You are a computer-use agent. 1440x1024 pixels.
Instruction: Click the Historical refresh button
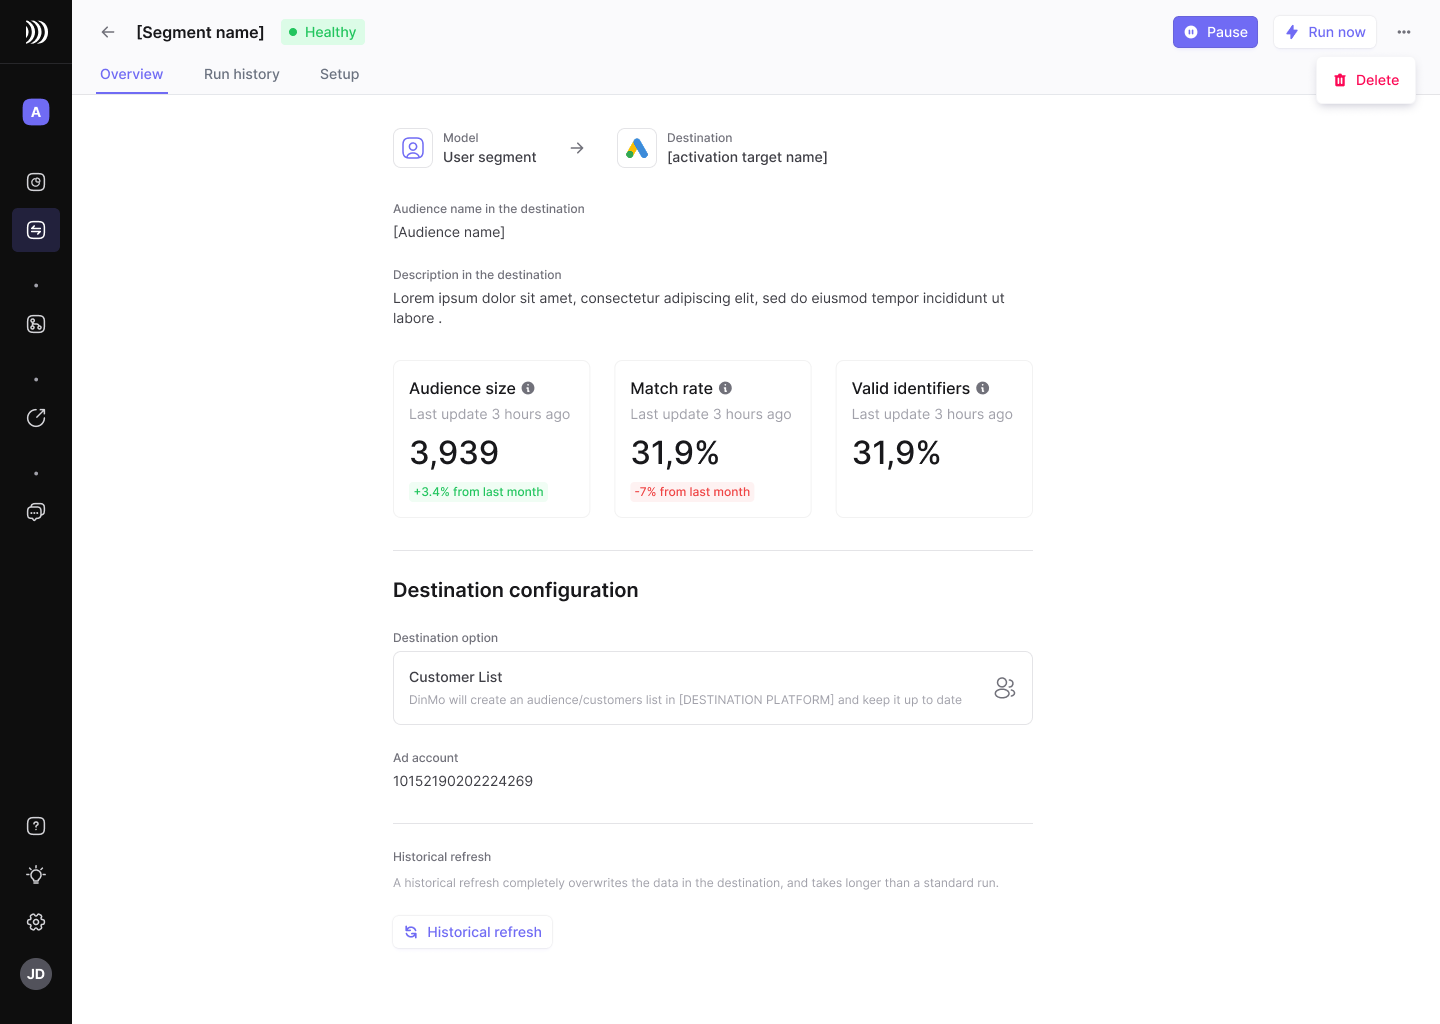pyautogui.click(x=472, y=932)
